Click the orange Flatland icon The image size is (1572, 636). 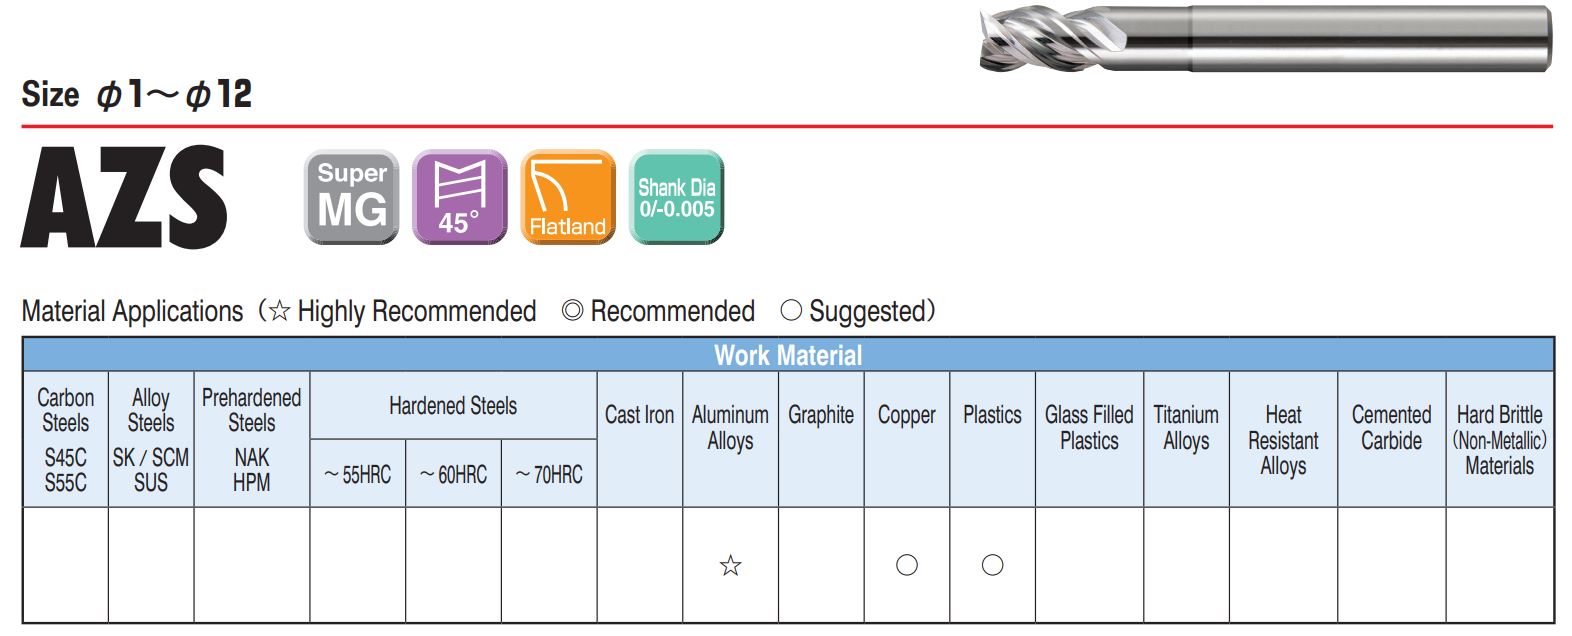567,197
